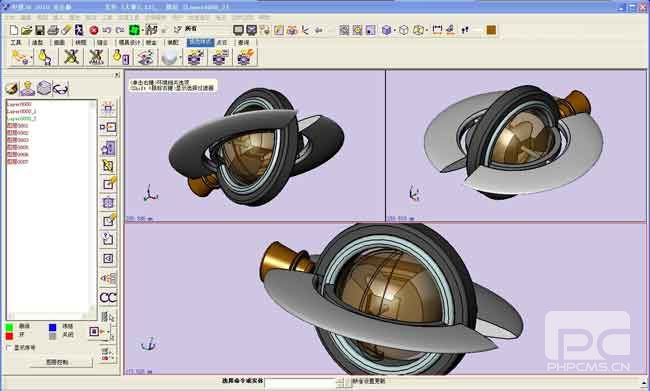
Task: Click the red stop icon in toolbar
Action: point(94,30)
